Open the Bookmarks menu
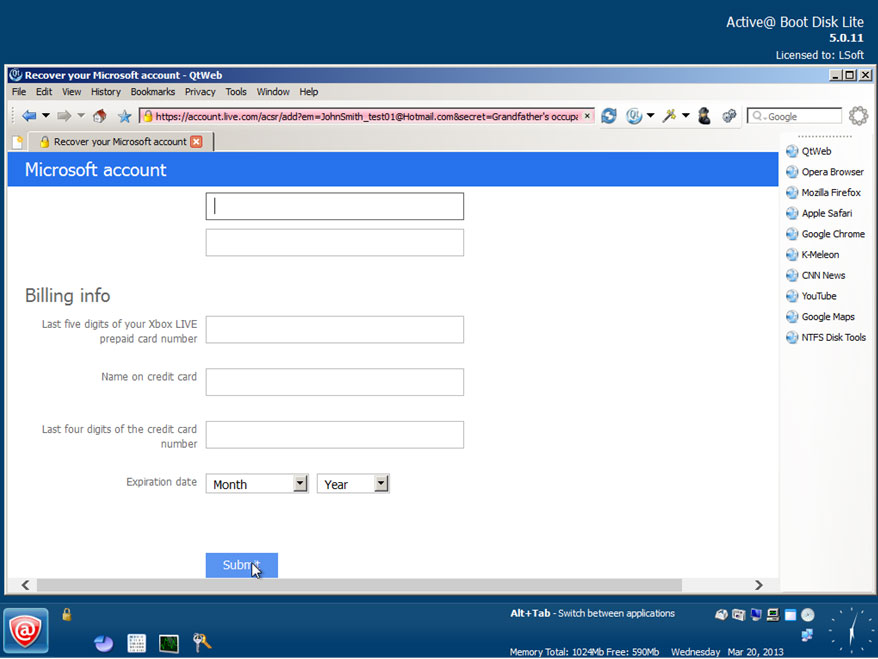The image size is (878, 659). (x=152, y=92)
